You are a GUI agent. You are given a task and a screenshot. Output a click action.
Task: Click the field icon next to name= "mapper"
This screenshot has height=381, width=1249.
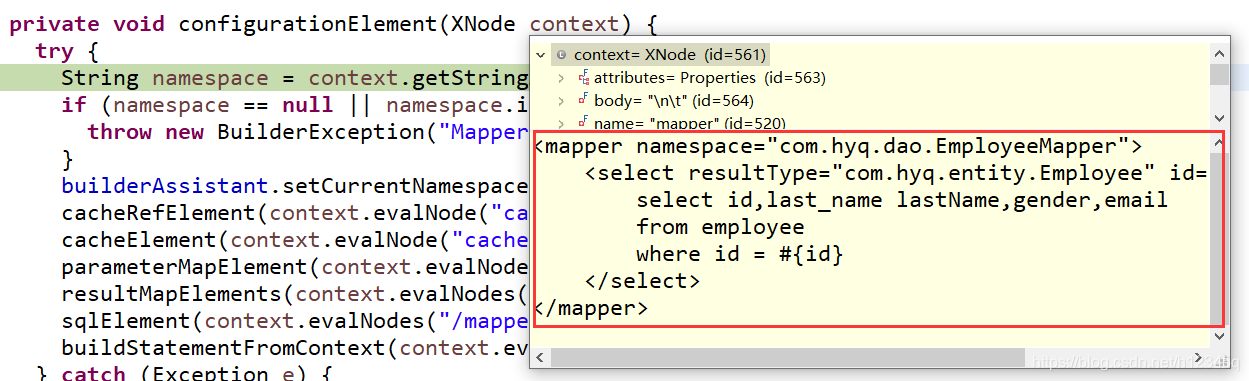[584, 122]
